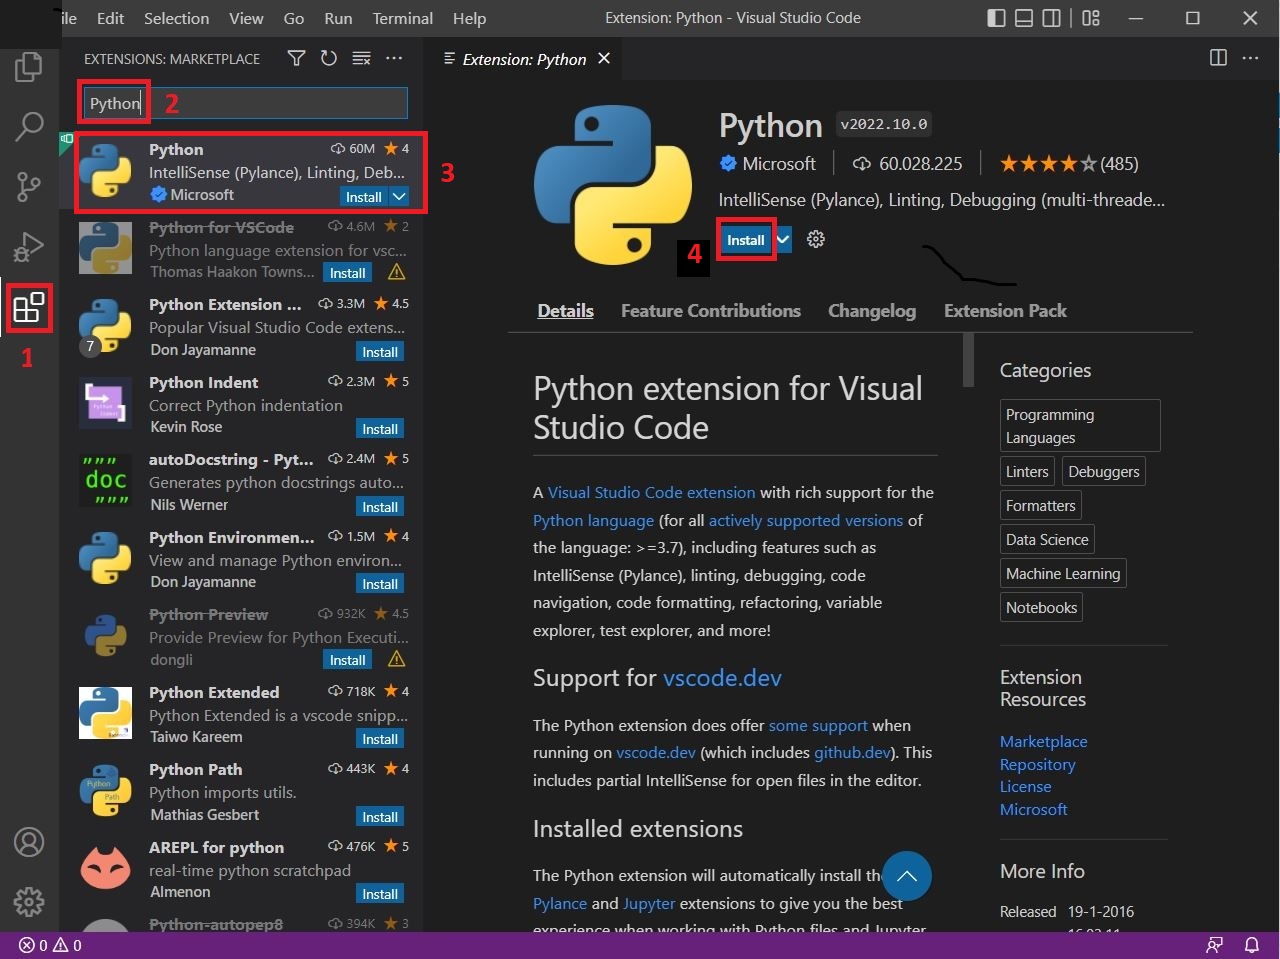Open the Run and Debug view
The width and height of the screenshot is (1280, 959).
(x=29, y=246)
